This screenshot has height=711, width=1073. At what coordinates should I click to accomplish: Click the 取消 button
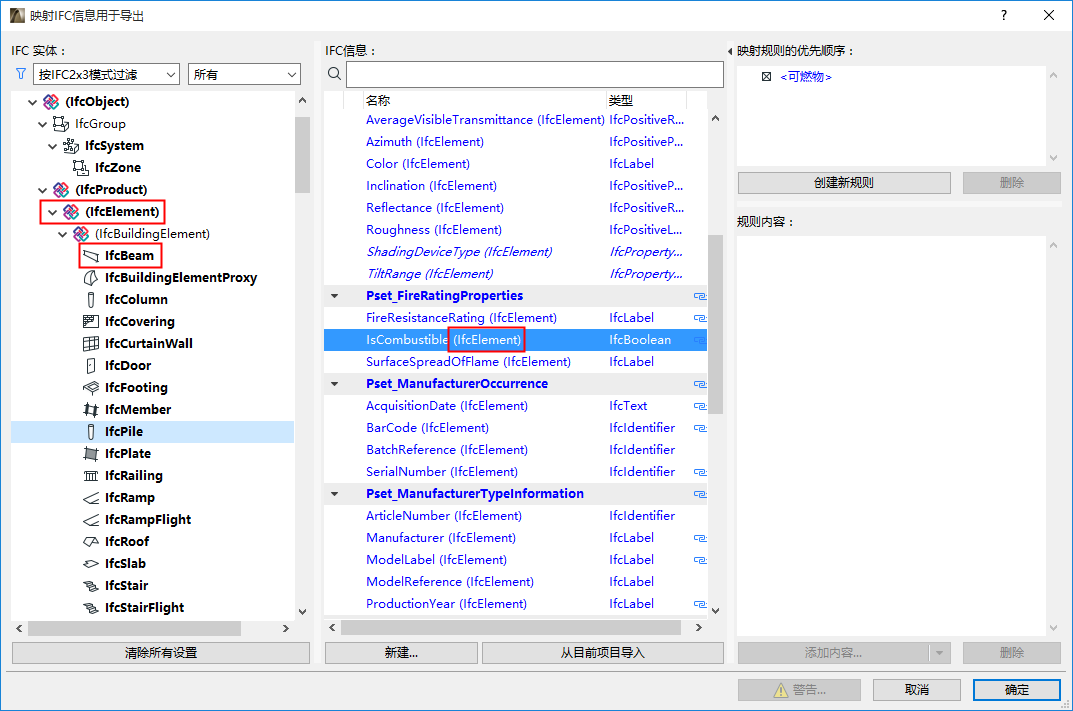coord(917,690)
